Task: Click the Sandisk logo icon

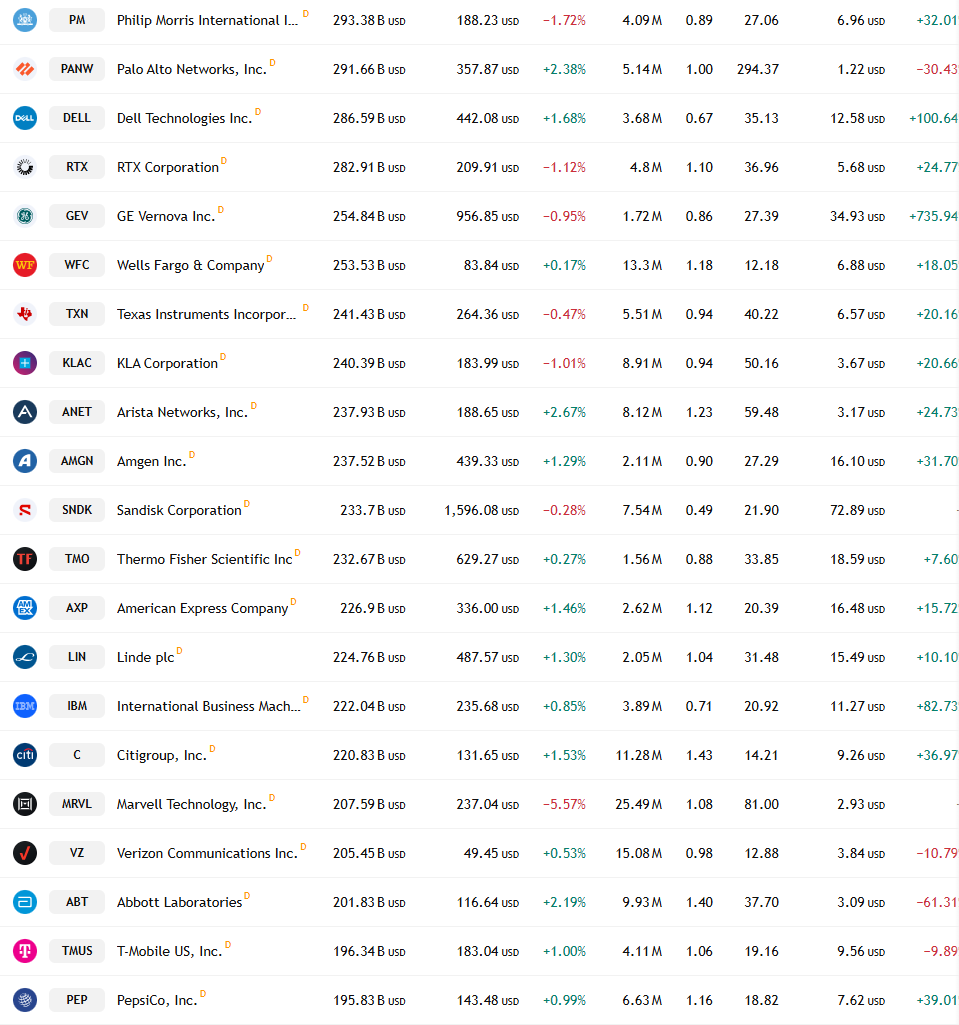Action: (25, 511)
